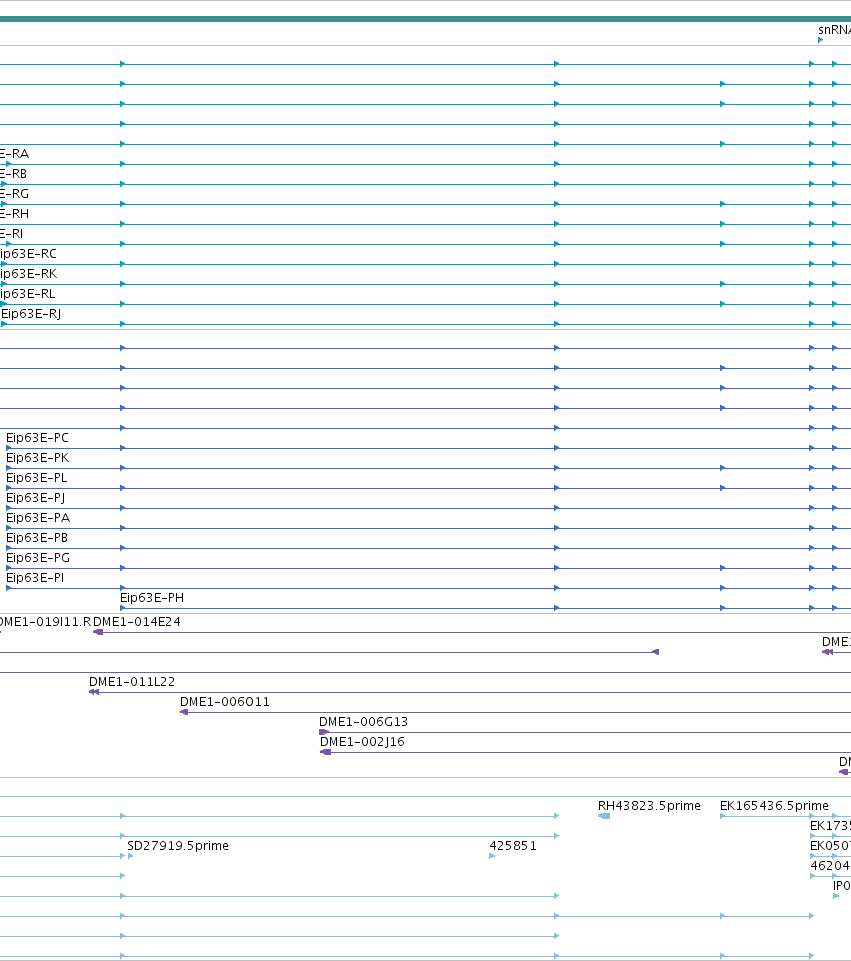The width and height of the screenshot is (851, 961).
Task: Click the EK165436.5prime EST label
Action: click(774, 805)
